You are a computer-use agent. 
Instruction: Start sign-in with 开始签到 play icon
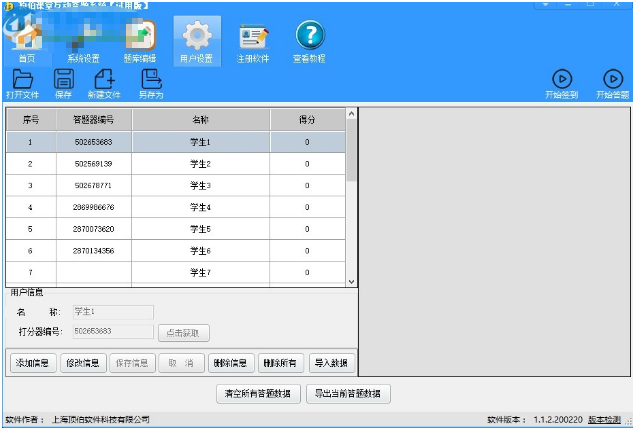pos(561,82)
